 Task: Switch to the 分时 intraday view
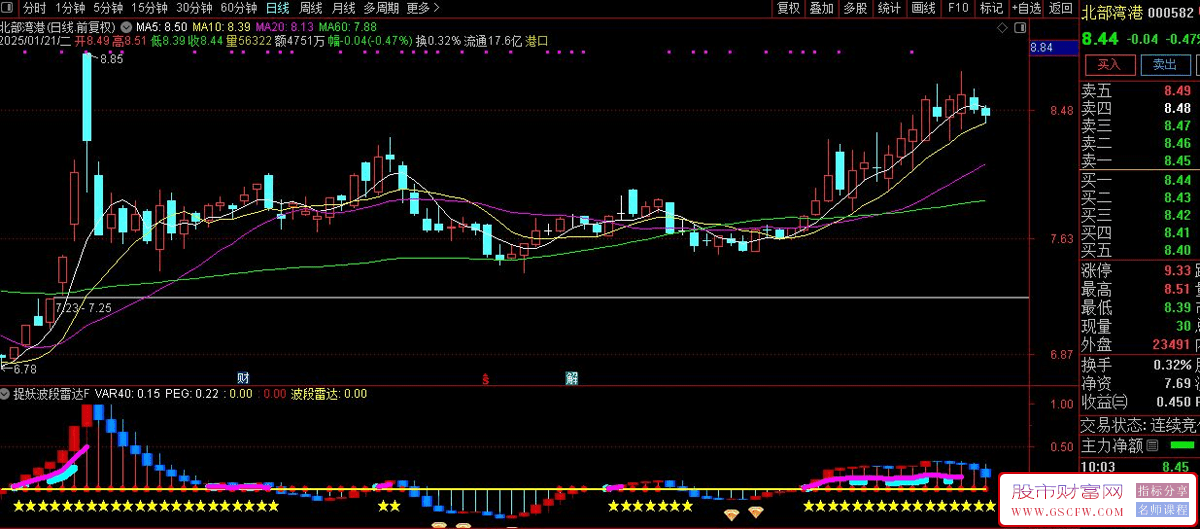tap(35, 8)
